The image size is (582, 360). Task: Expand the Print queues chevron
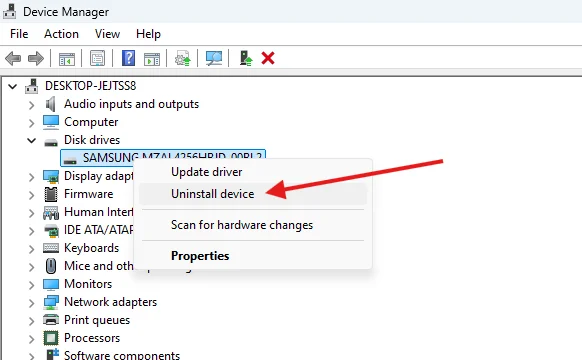(32, 321)
